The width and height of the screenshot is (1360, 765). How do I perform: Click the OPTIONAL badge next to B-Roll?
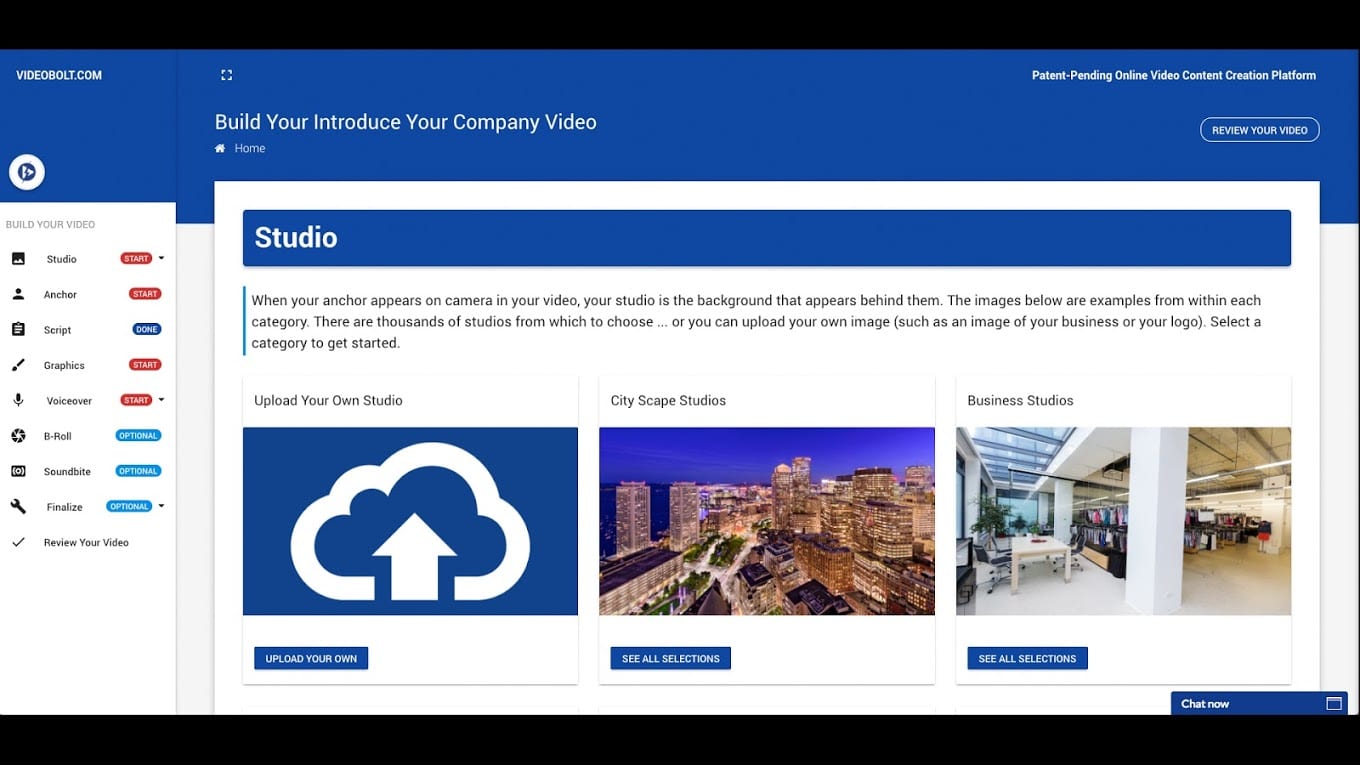(x=138, y=436)
